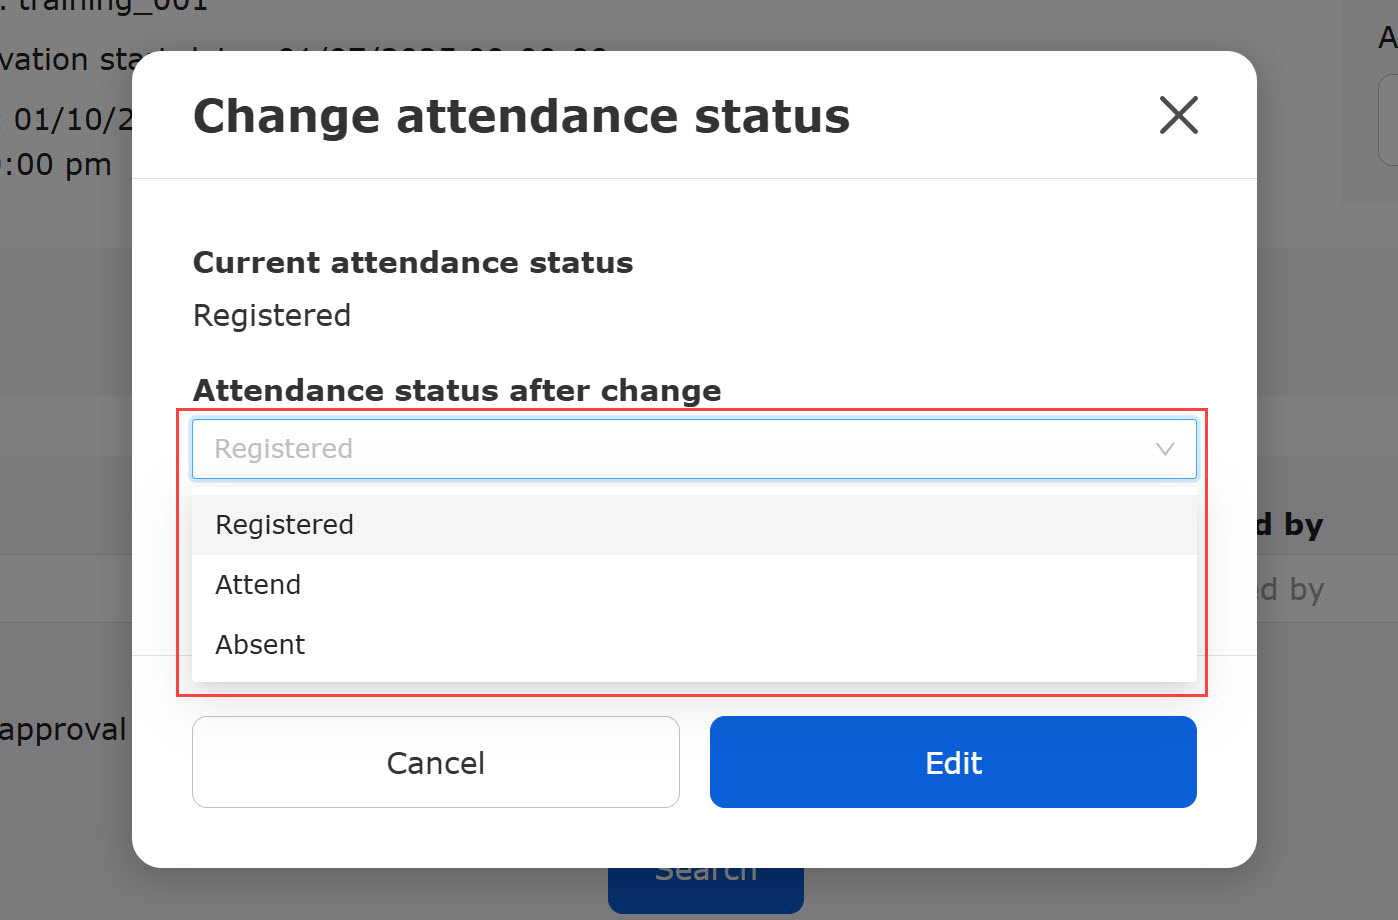Choose Attend from the status list
Viewport: 1398px width, 920px height.
click(694, 585)
